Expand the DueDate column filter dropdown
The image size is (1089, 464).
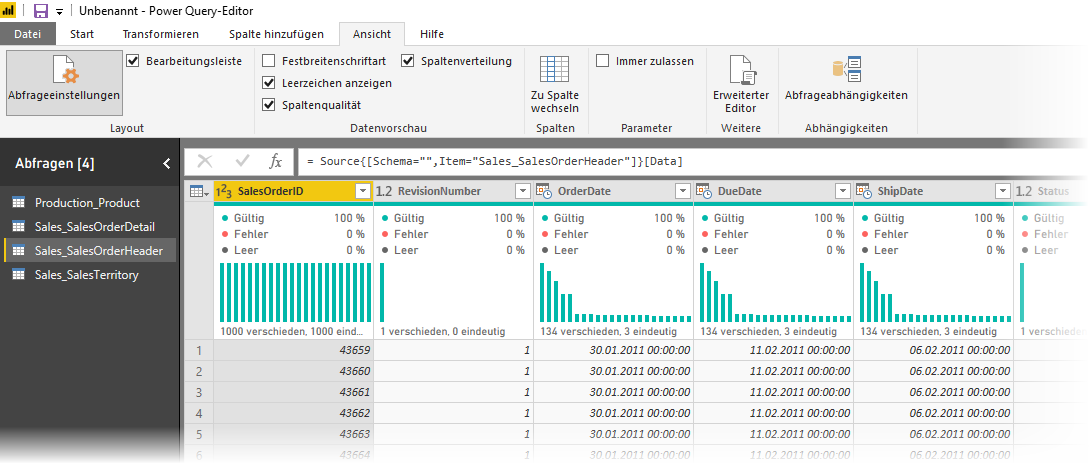(842, 191)
